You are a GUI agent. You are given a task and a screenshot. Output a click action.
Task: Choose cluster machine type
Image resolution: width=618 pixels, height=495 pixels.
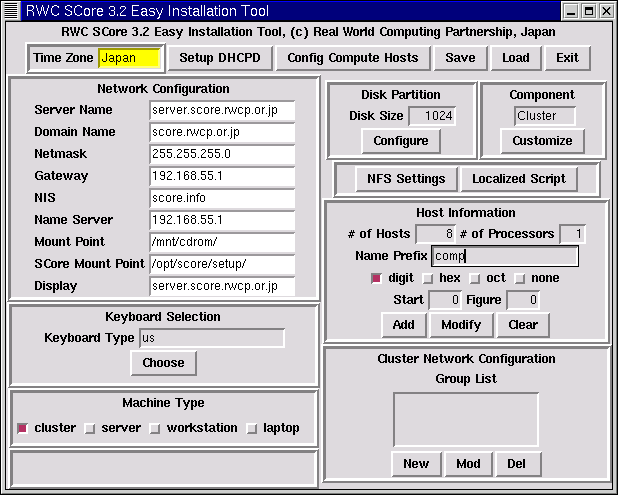point(22,428)
